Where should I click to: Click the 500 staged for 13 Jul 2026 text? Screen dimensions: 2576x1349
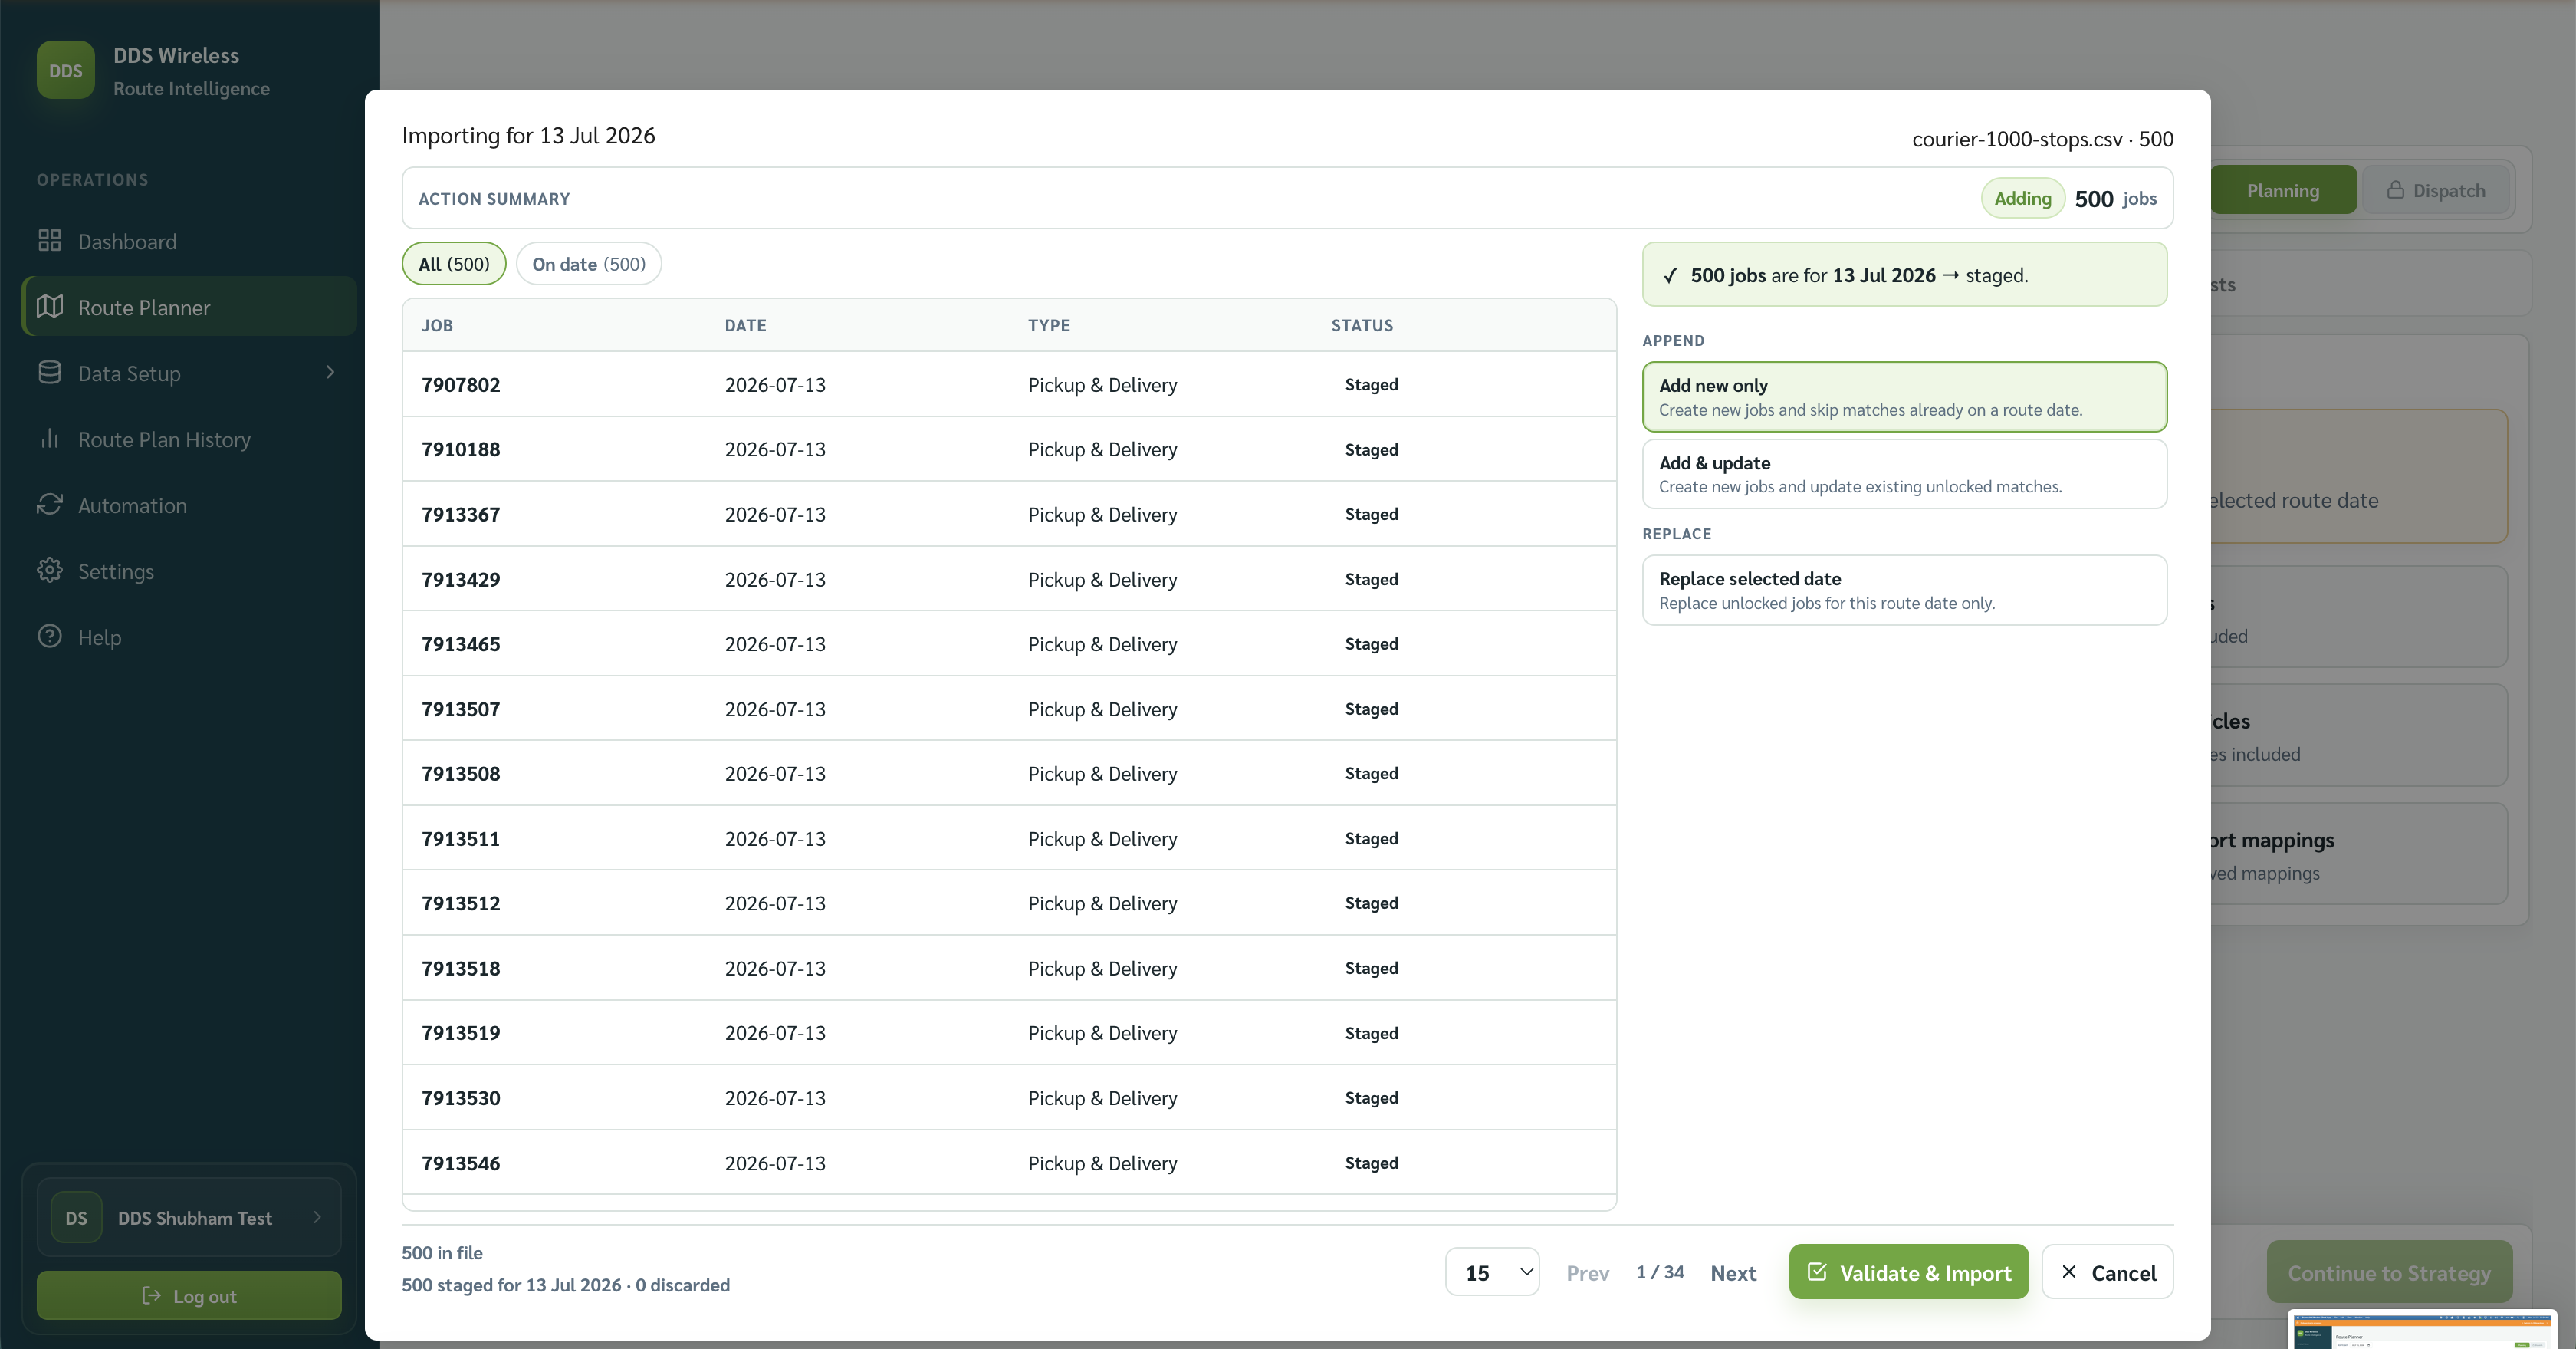pos(511,1285)
